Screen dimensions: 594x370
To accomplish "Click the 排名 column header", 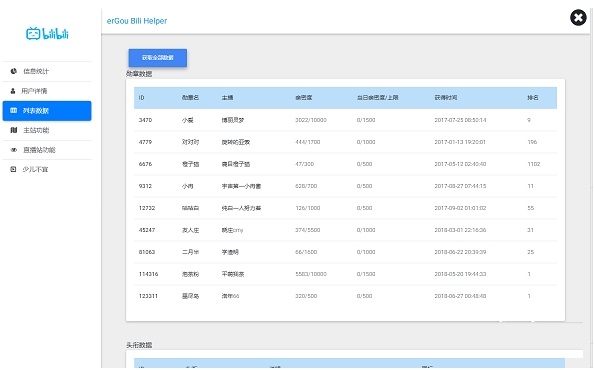I will [533, 98].
